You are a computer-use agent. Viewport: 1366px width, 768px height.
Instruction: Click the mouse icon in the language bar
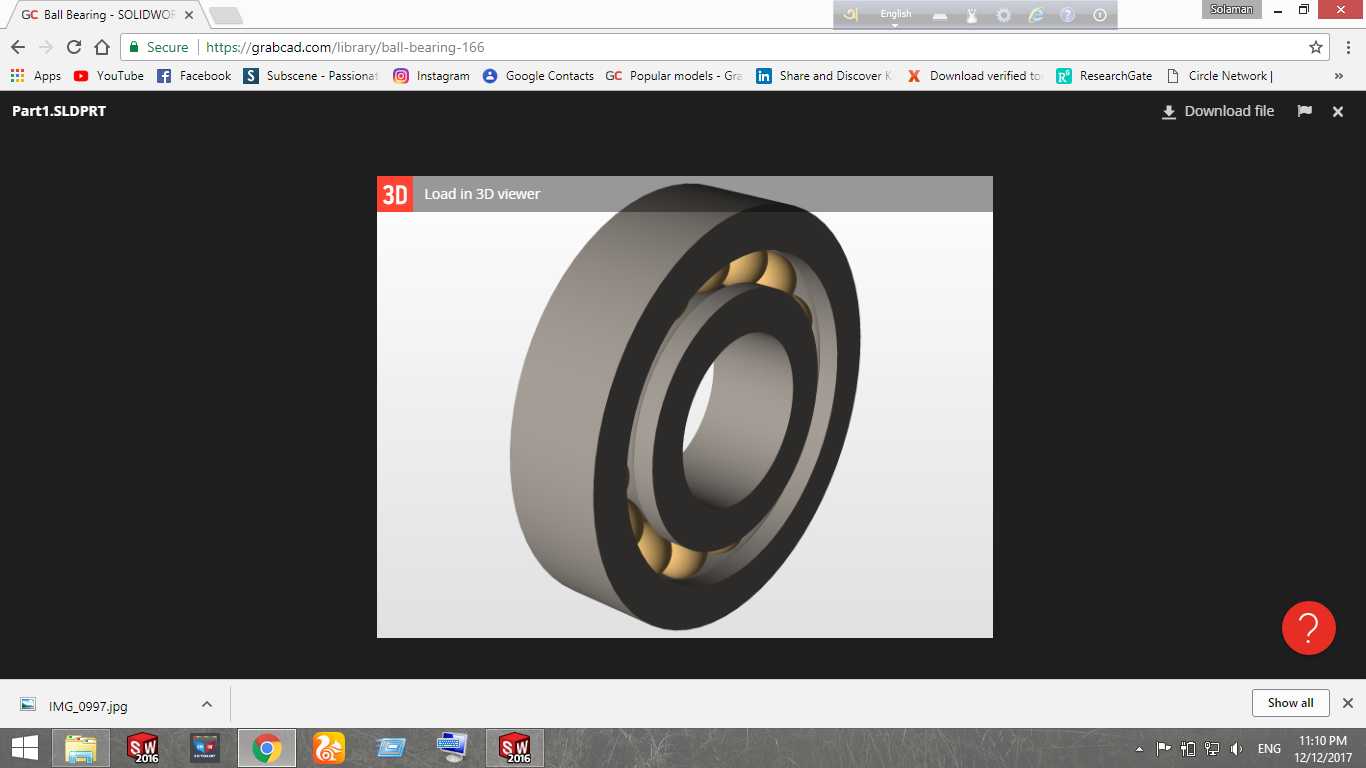click(970, 15)
